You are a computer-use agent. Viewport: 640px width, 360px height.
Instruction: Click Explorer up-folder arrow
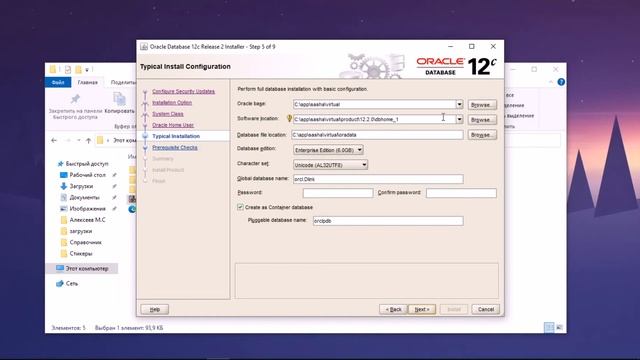[88, 140]
